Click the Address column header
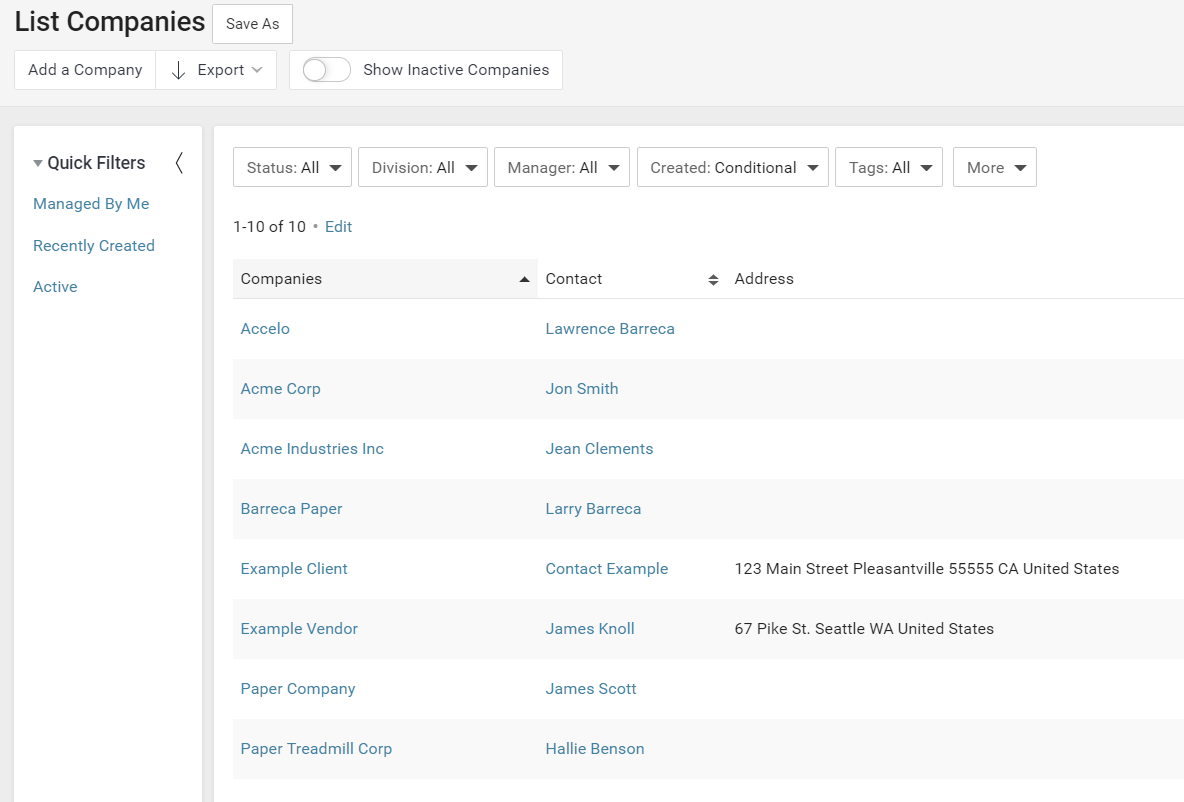Viewport: 1184px width, 802px height. 764,278
